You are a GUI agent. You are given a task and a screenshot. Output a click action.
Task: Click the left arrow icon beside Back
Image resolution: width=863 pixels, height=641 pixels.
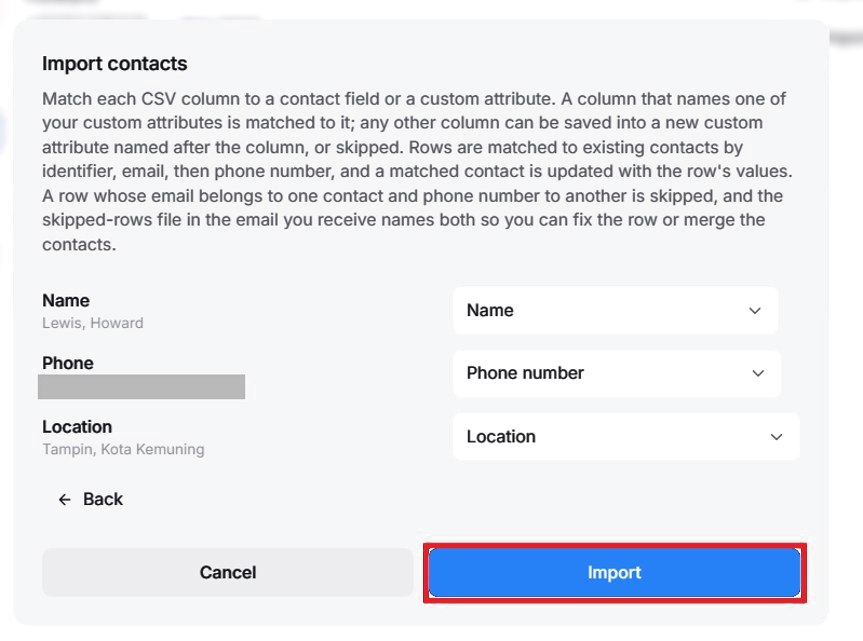(x=64, y=499)
